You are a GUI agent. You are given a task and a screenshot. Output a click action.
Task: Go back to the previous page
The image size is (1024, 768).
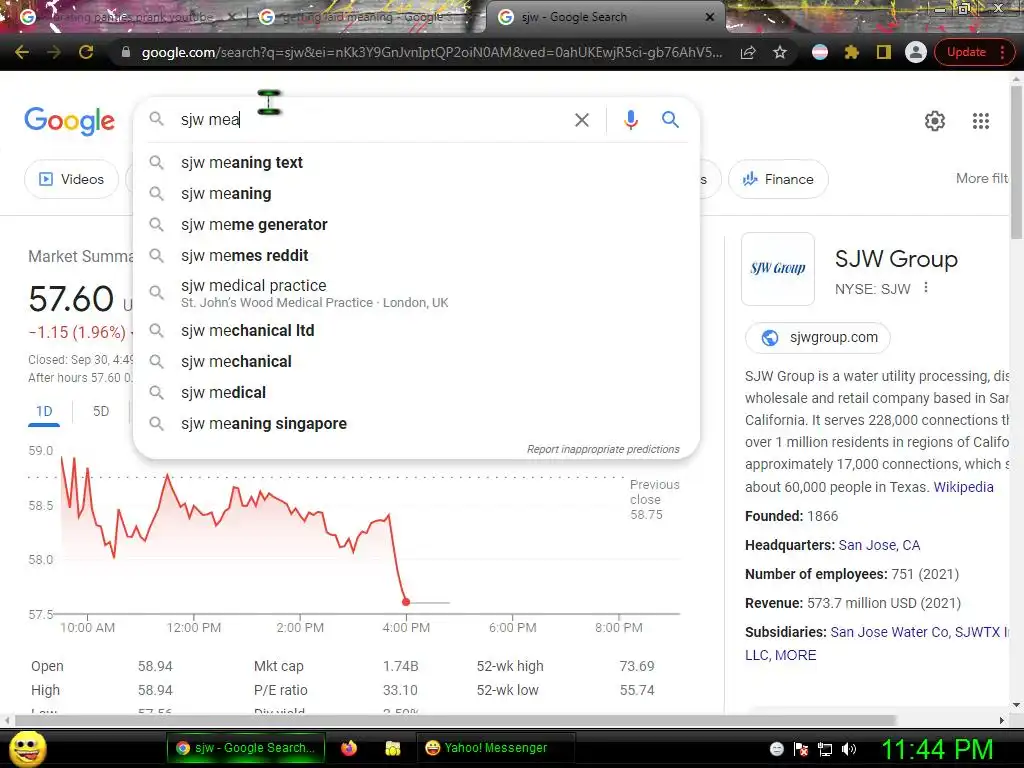[x=22, y=52]
